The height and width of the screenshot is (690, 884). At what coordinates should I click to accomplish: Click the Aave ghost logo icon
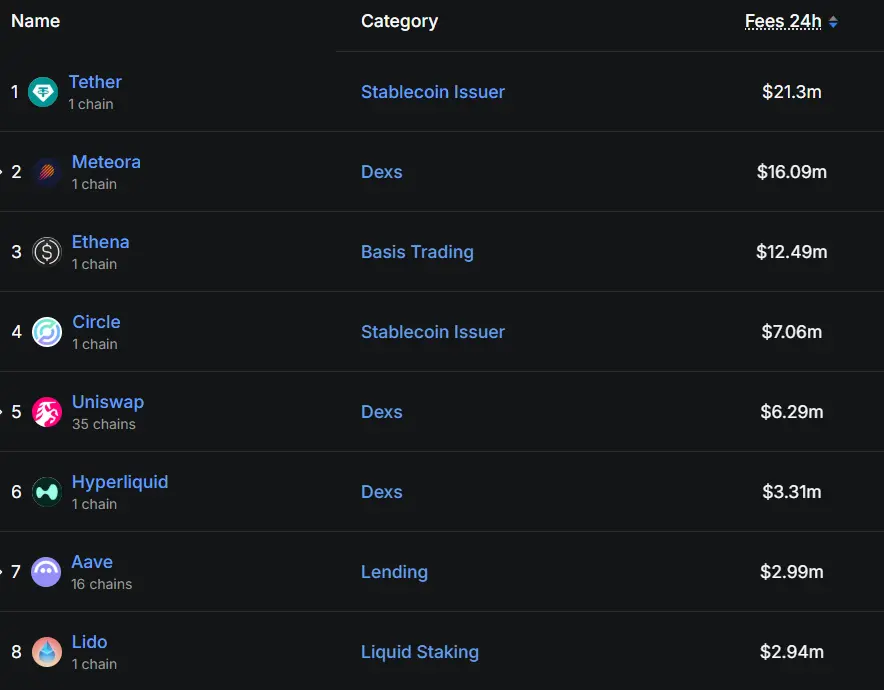(x=46, y=572)
